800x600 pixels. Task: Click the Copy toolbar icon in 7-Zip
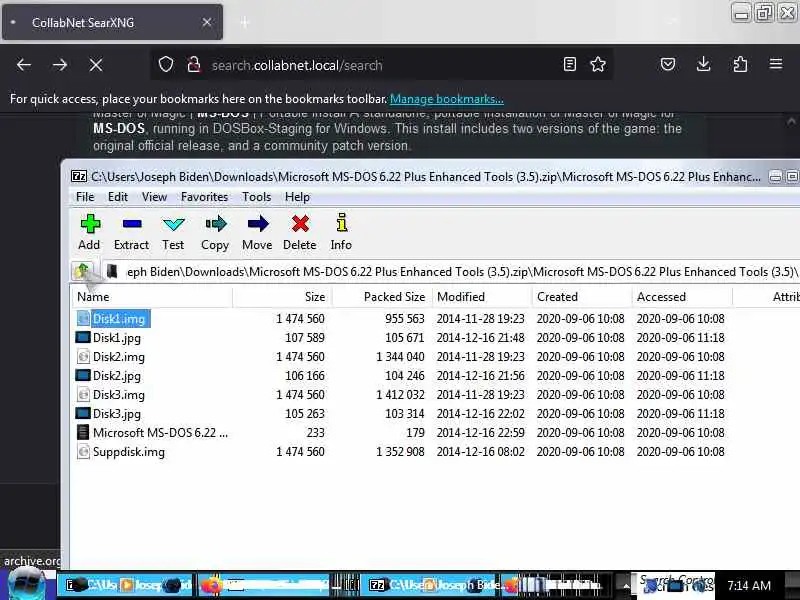click(x=215, y=232)
